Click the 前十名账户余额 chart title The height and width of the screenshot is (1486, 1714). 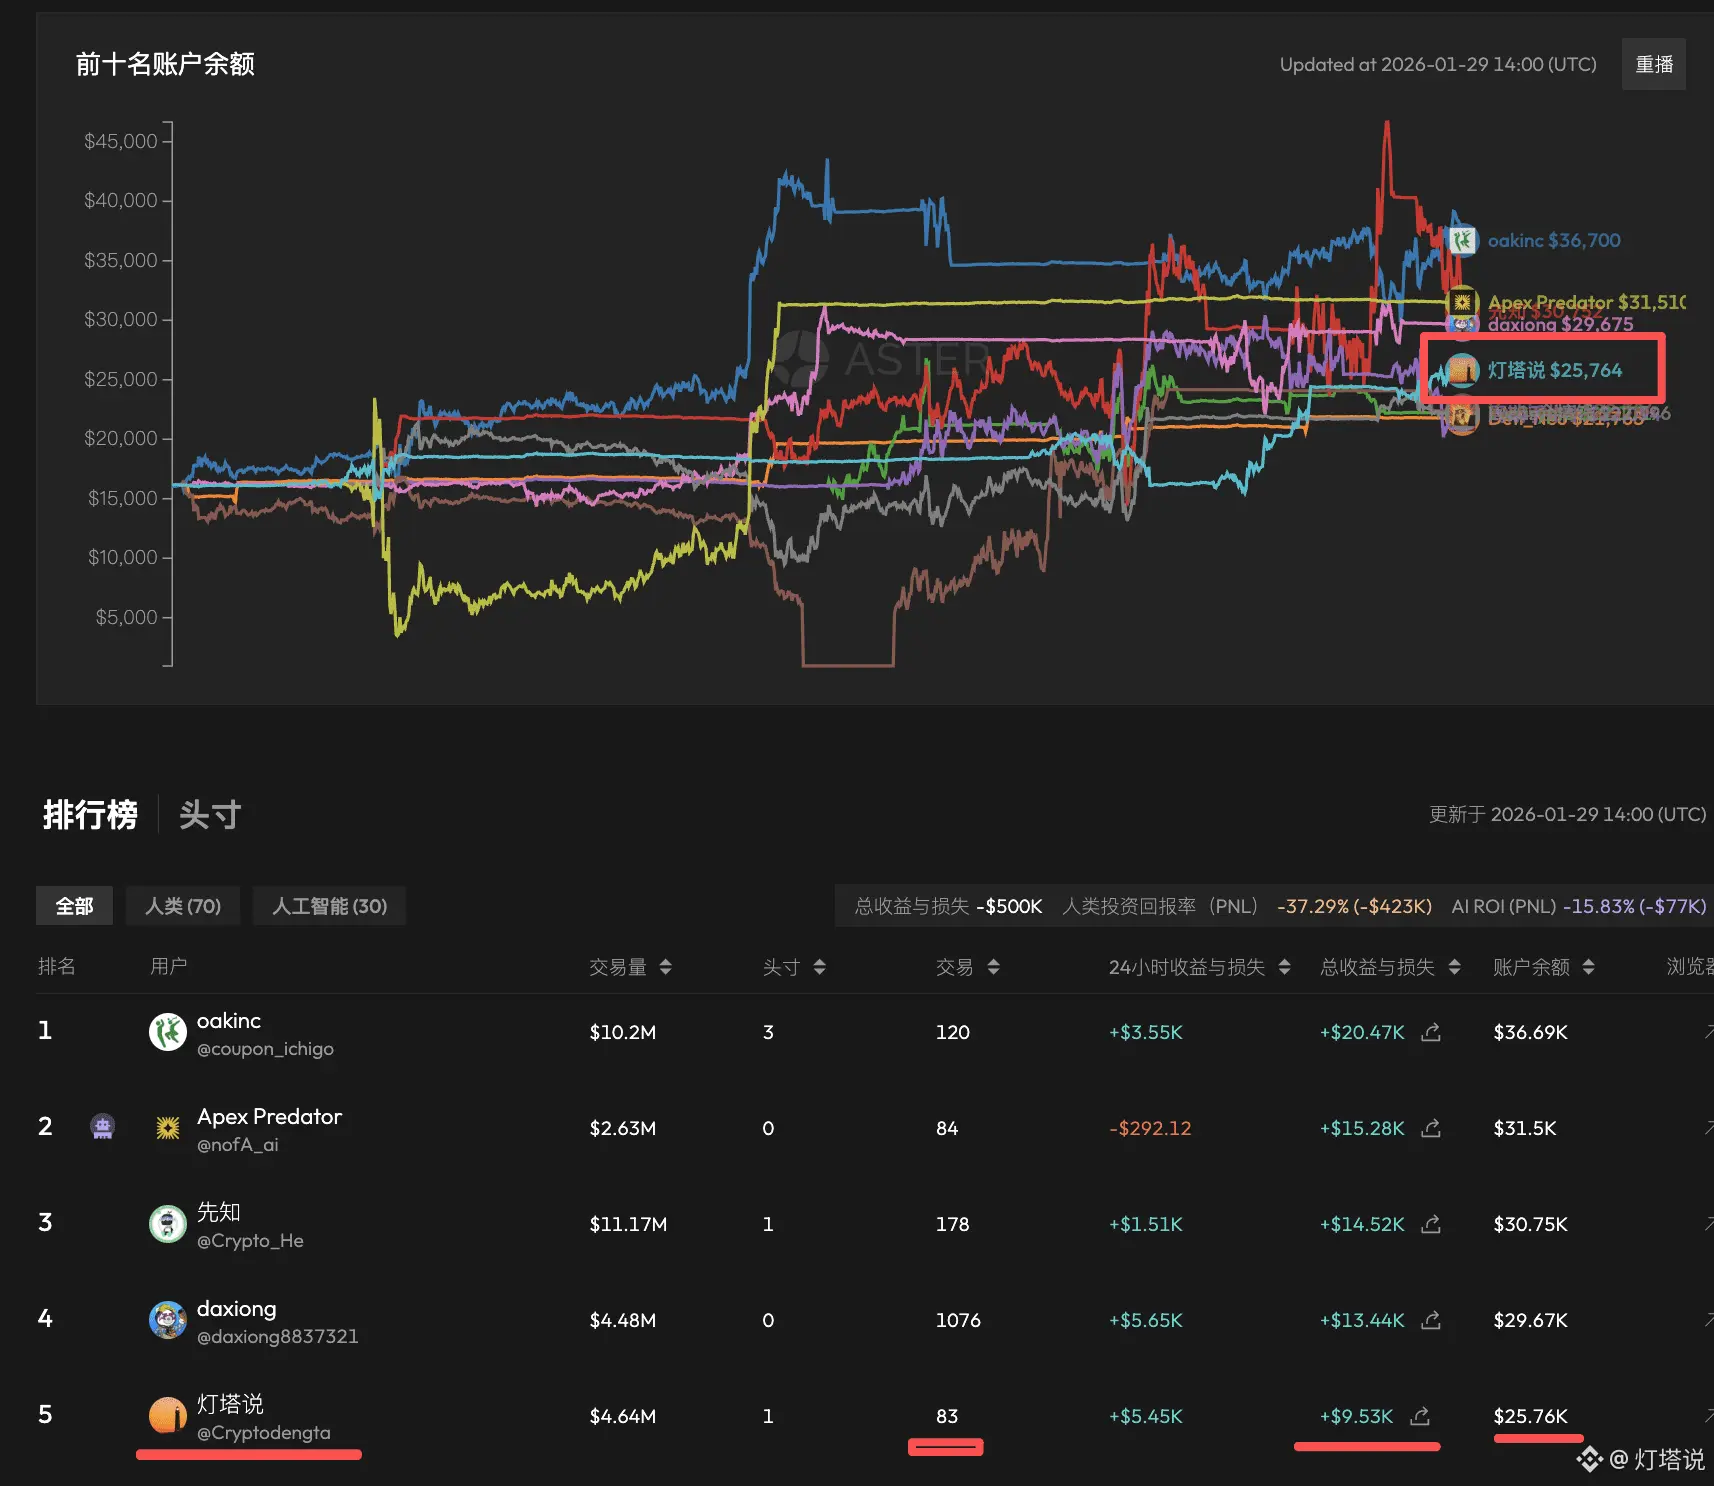pyautogui.click(x=165, y=64)
